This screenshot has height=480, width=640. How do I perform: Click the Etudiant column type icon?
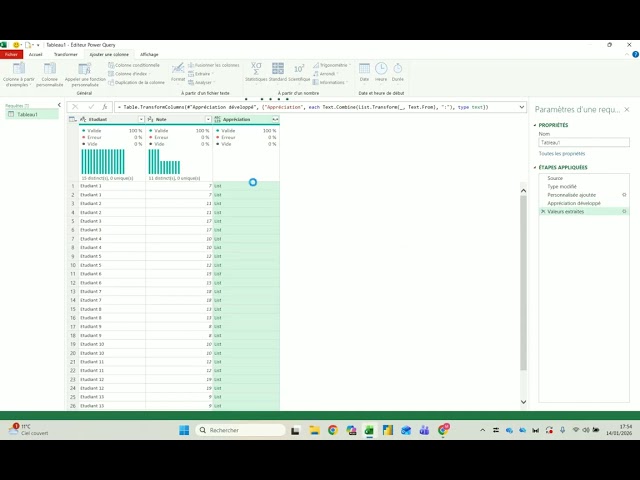[x=83, y=119]
